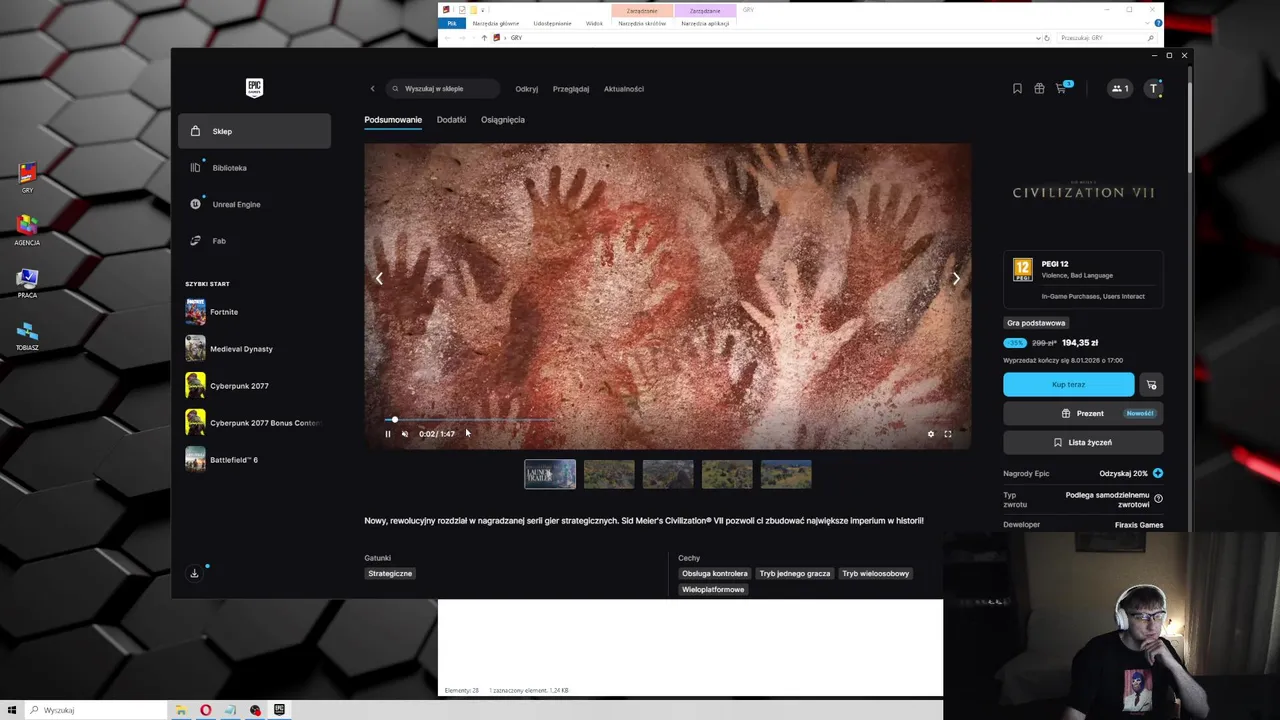This screenshot has height=720, width=1280.
Task: Select the second media thumbnail
Action: click(x=609, y=474)
